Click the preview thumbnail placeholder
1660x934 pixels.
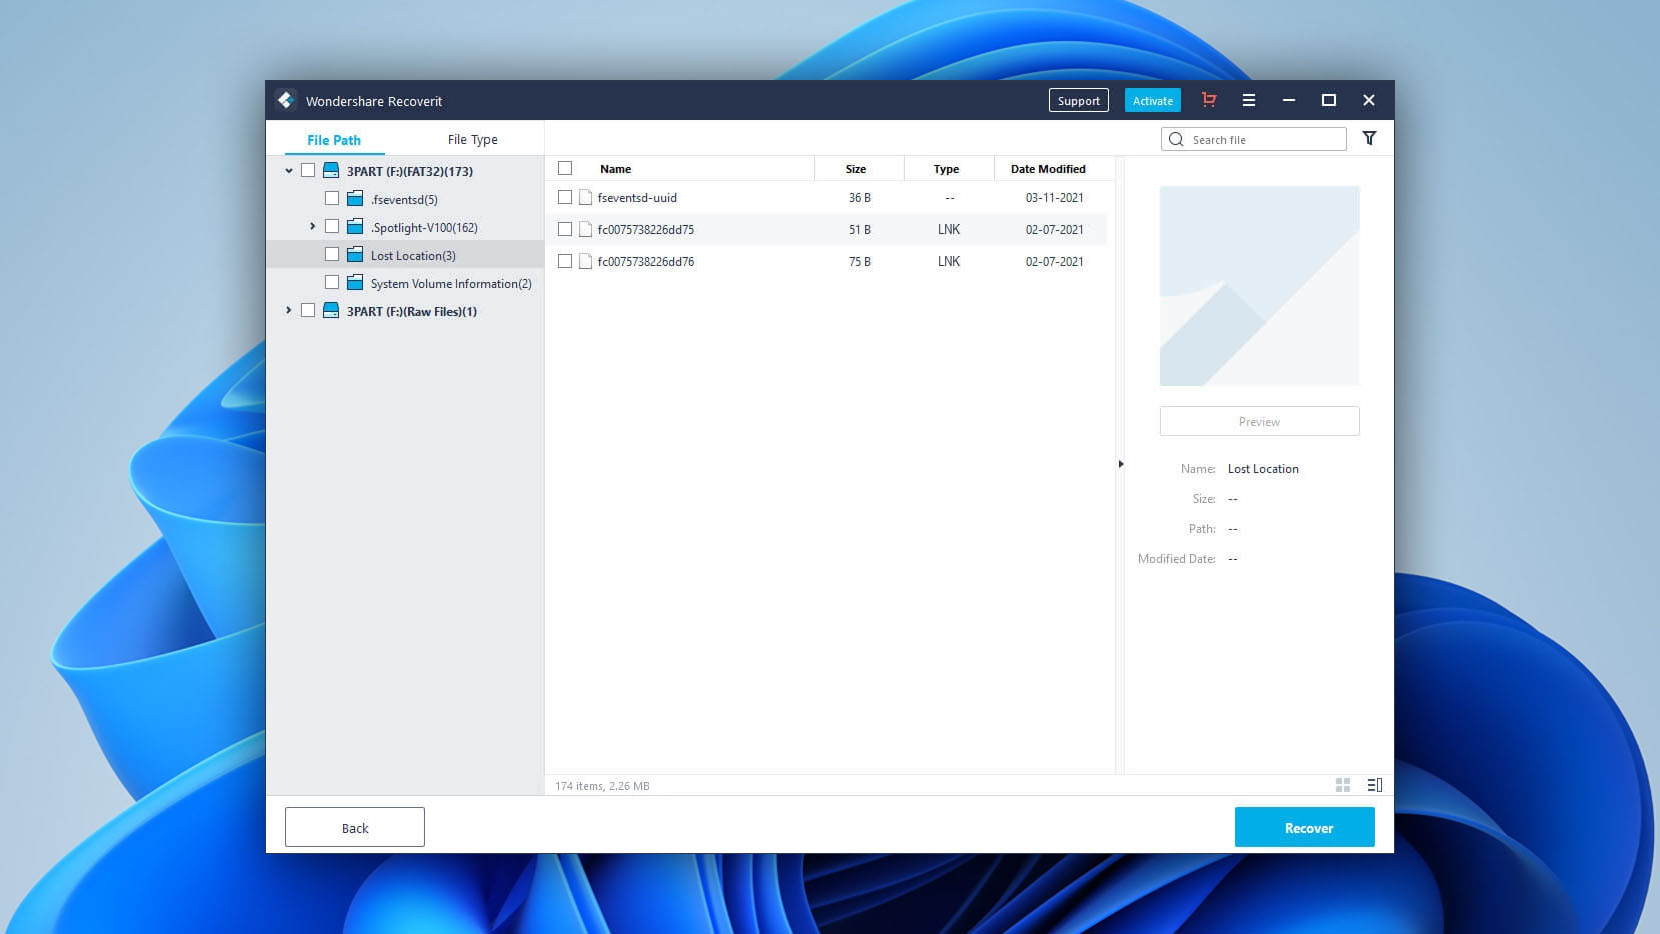(1259, 286)
